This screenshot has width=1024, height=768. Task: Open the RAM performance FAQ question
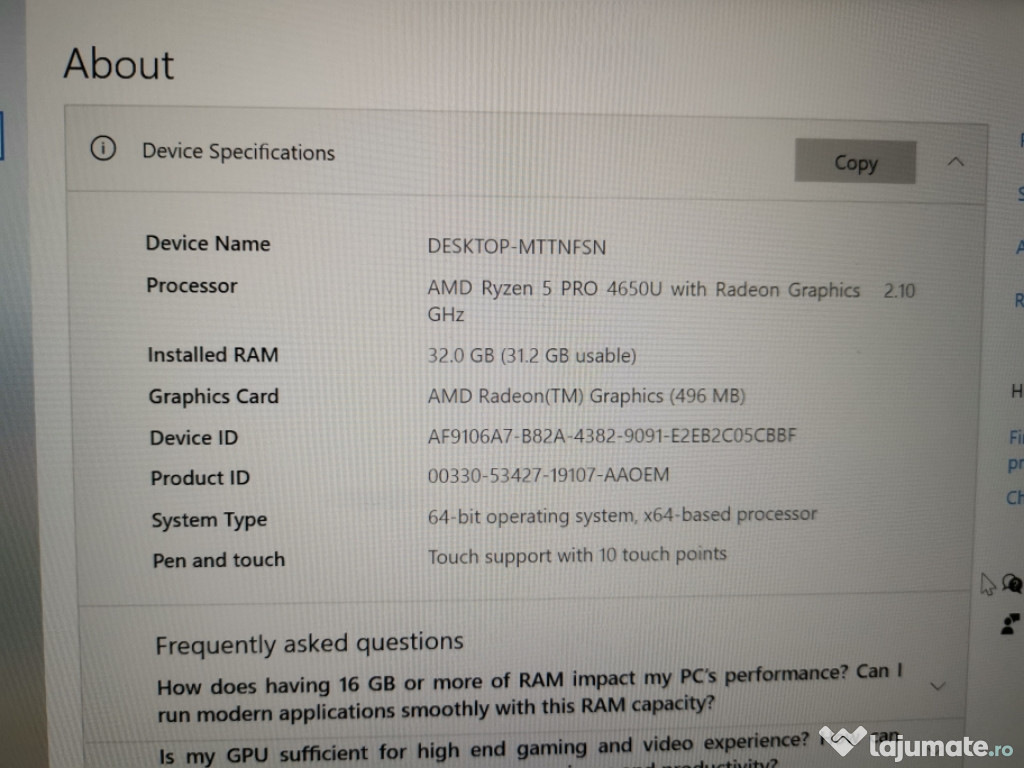(x=529, y=693)
